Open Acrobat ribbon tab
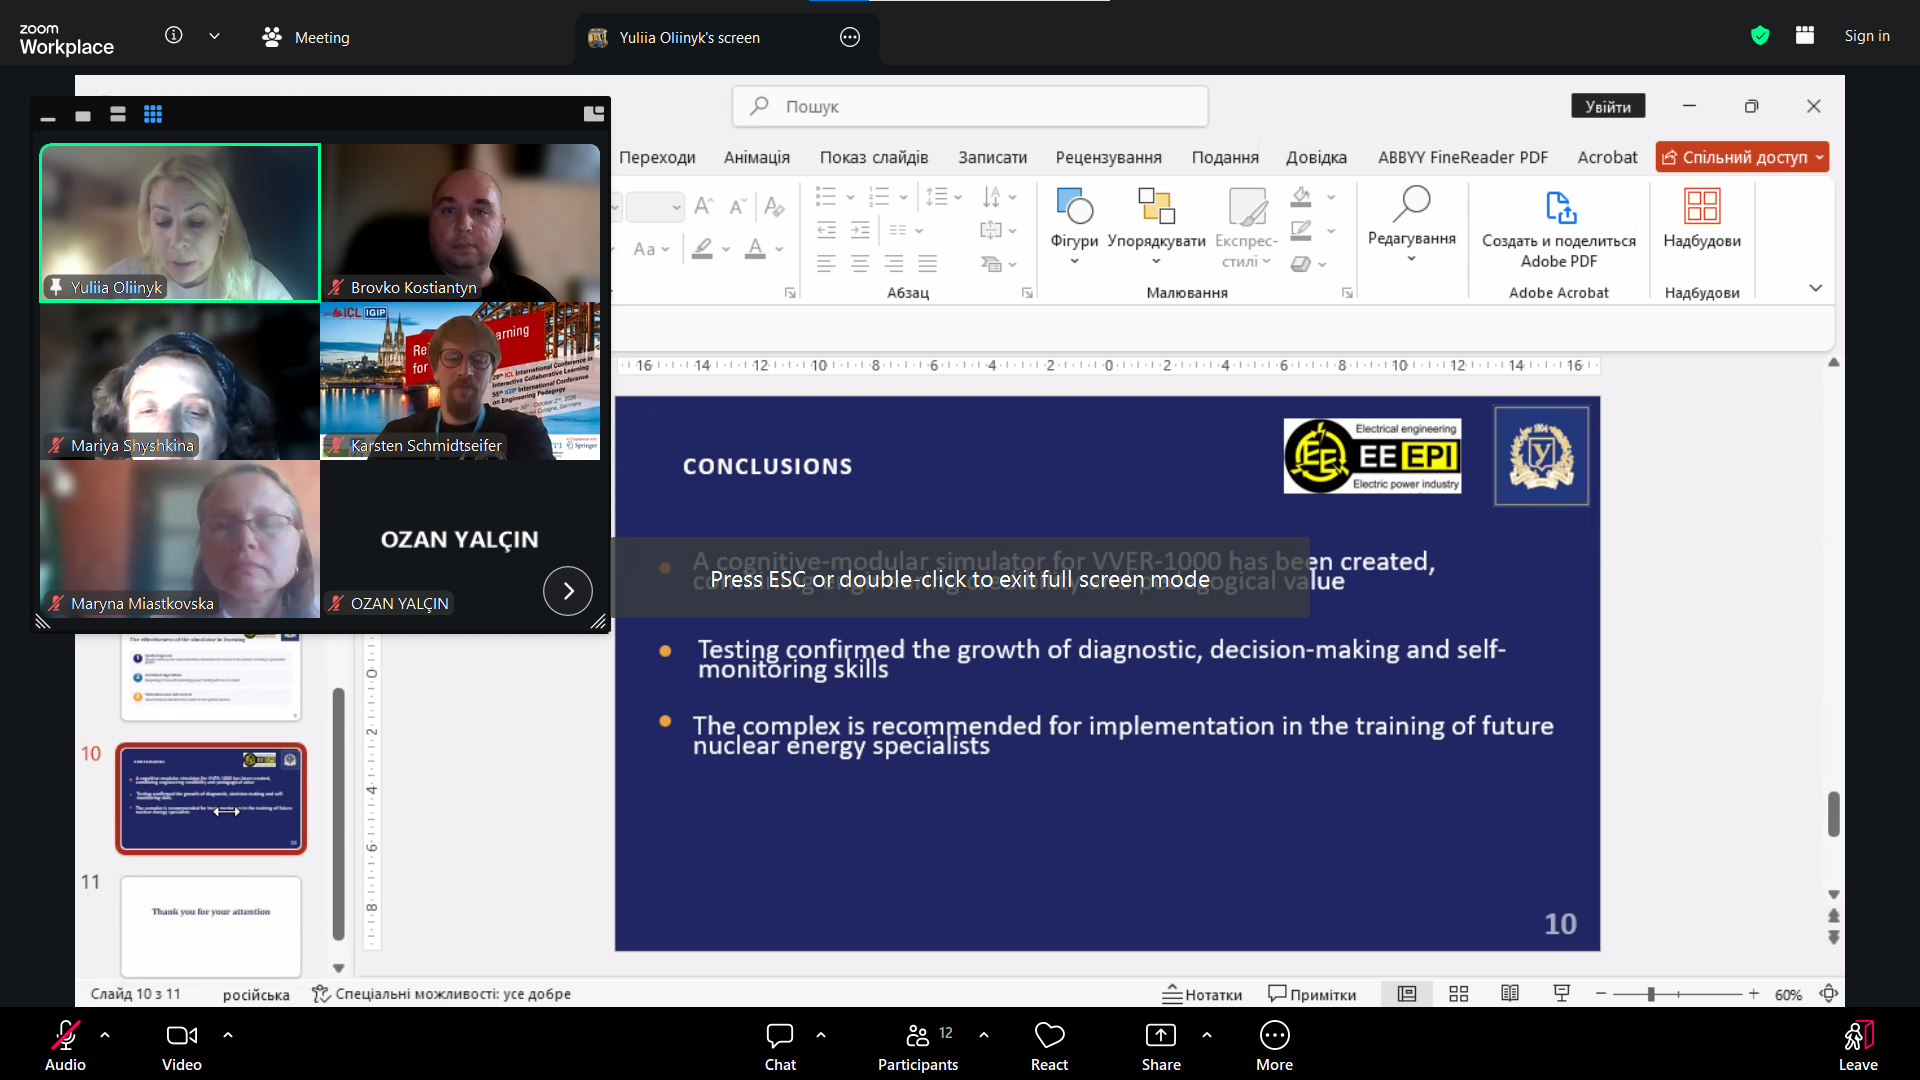Screen dimensions: 1920x1080 click(x=1607, y=157)
